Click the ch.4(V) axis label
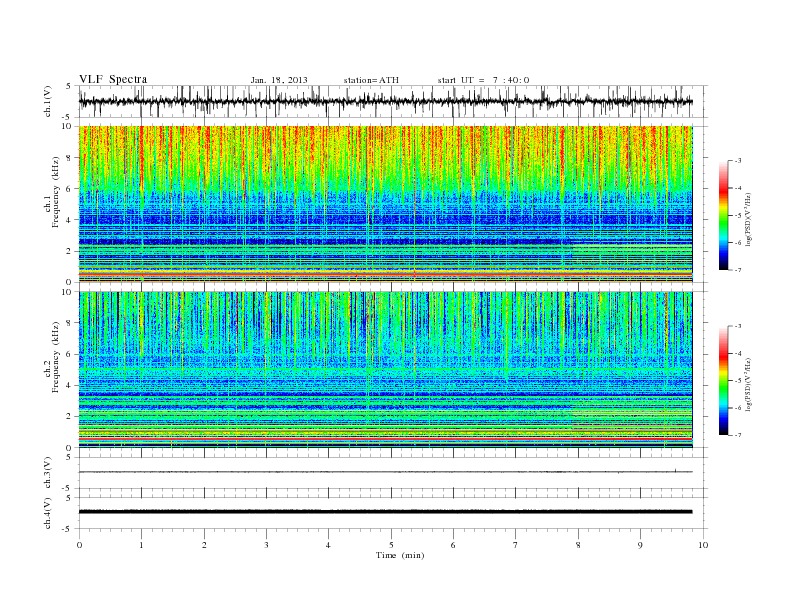 pos(48,513)
